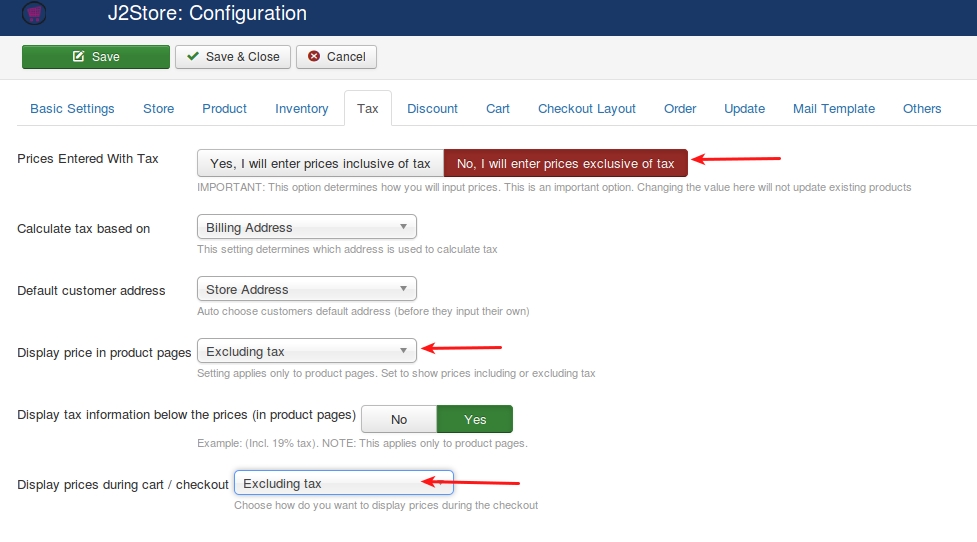
Task: Select 'No, I will enter prices exclusive of tax'
Action: click(x=566, y=163)
